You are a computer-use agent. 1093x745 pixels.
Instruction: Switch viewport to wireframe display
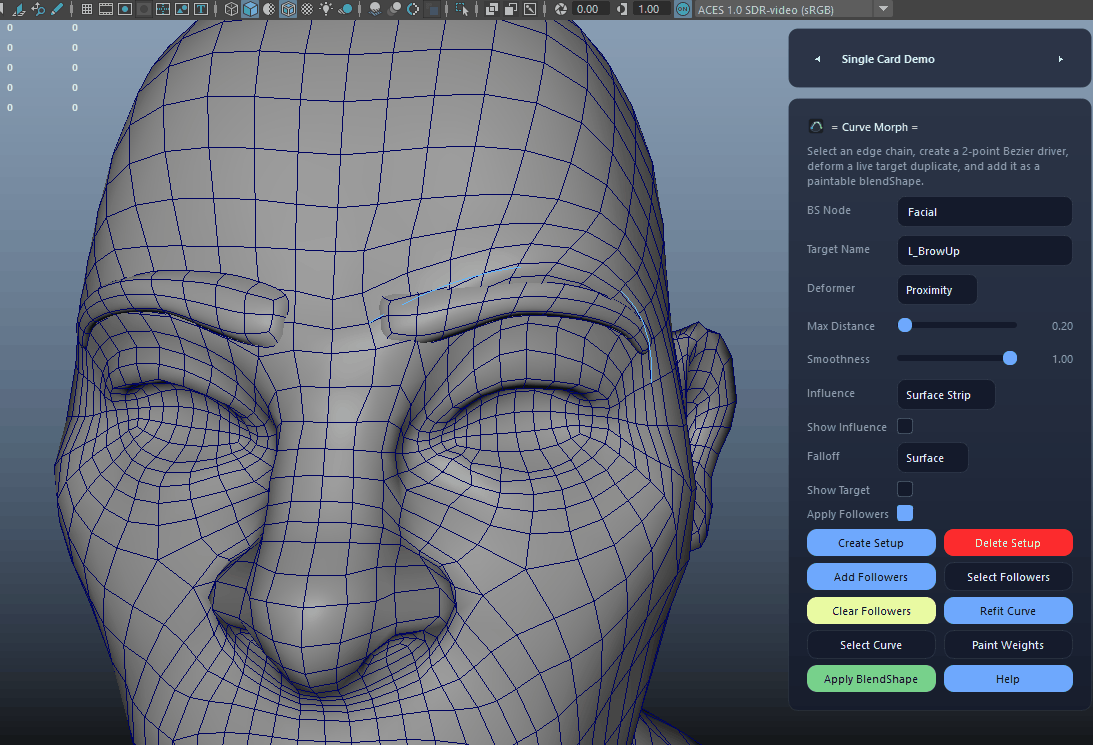pos(231,9)
